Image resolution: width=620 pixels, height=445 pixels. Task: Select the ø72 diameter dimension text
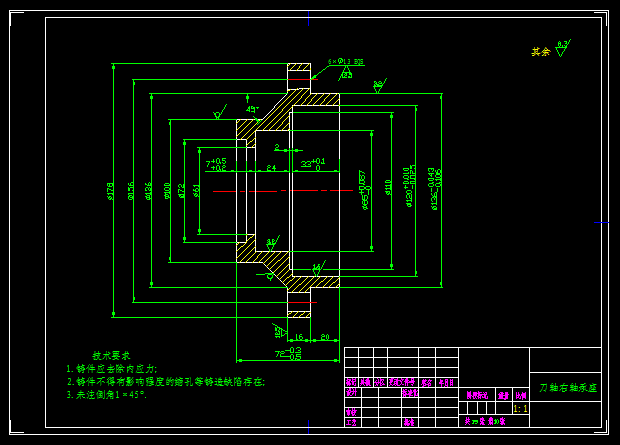click(181, 191)
